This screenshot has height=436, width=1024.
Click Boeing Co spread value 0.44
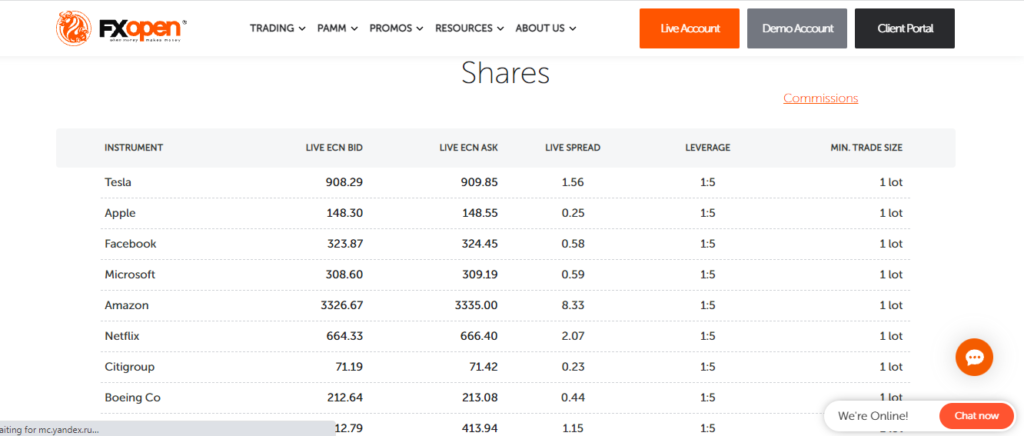coord(573,397)
